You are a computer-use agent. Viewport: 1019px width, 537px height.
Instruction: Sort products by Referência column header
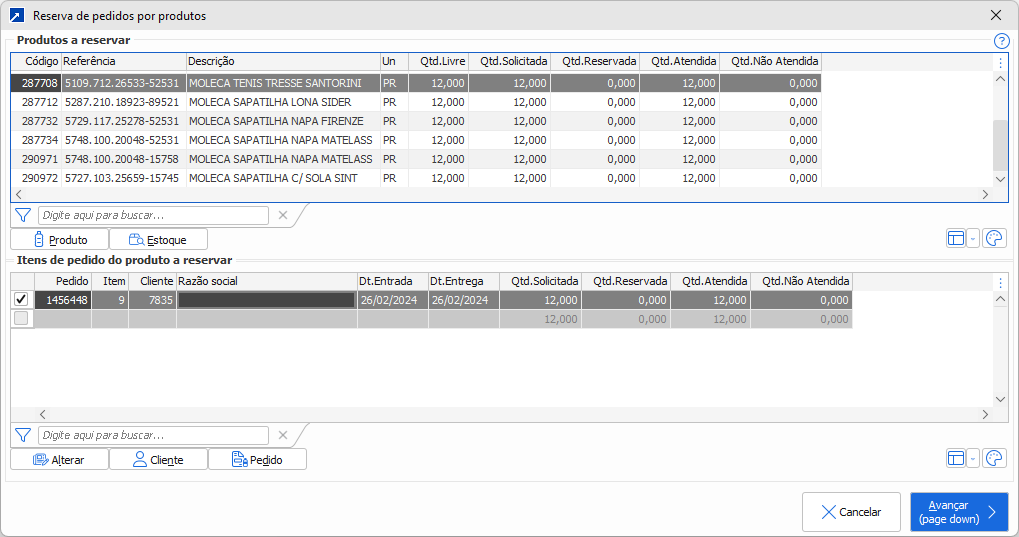pos(123,62)
